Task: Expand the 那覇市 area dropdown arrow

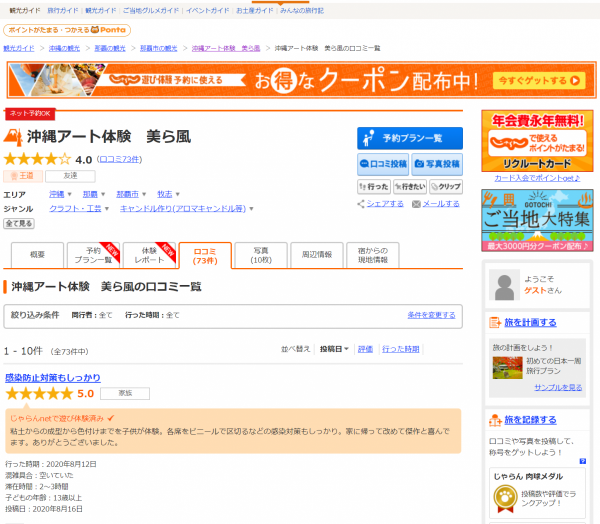Action: (144, 194)
